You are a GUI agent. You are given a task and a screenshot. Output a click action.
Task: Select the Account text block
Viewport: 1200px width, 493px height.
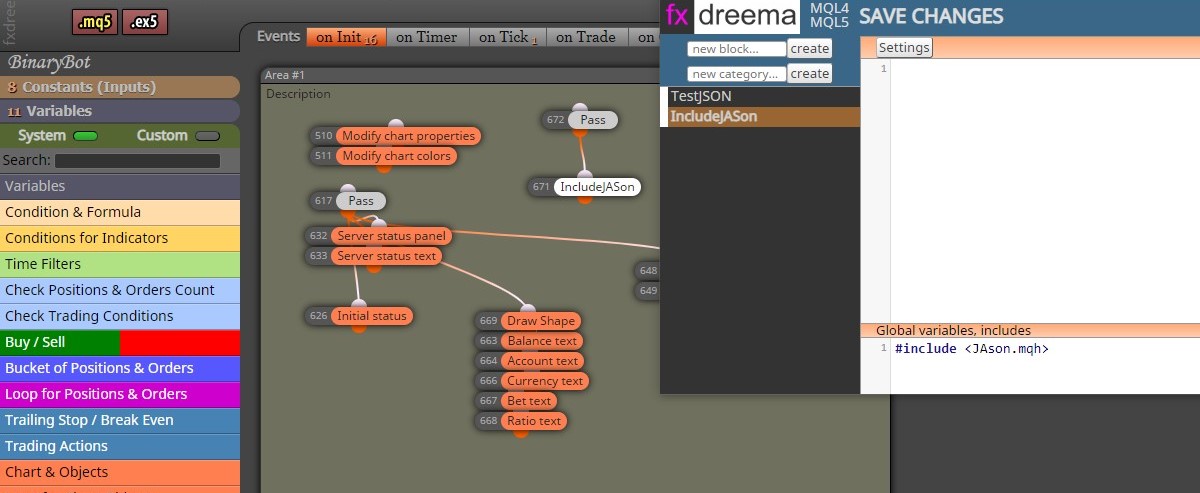543,361
